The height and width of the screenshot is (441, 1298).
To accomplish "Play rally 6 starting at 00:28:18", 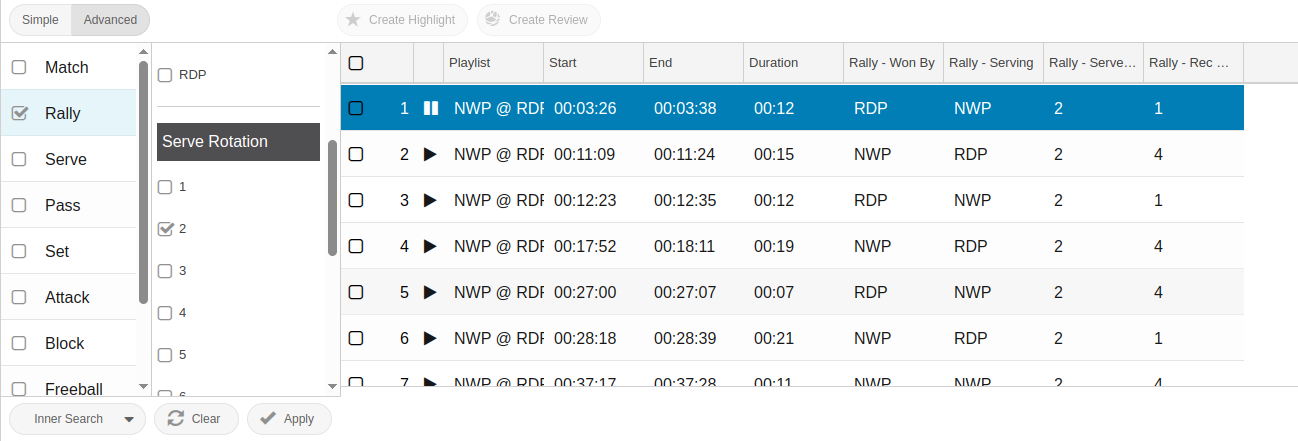I will [x=431, y=338].
